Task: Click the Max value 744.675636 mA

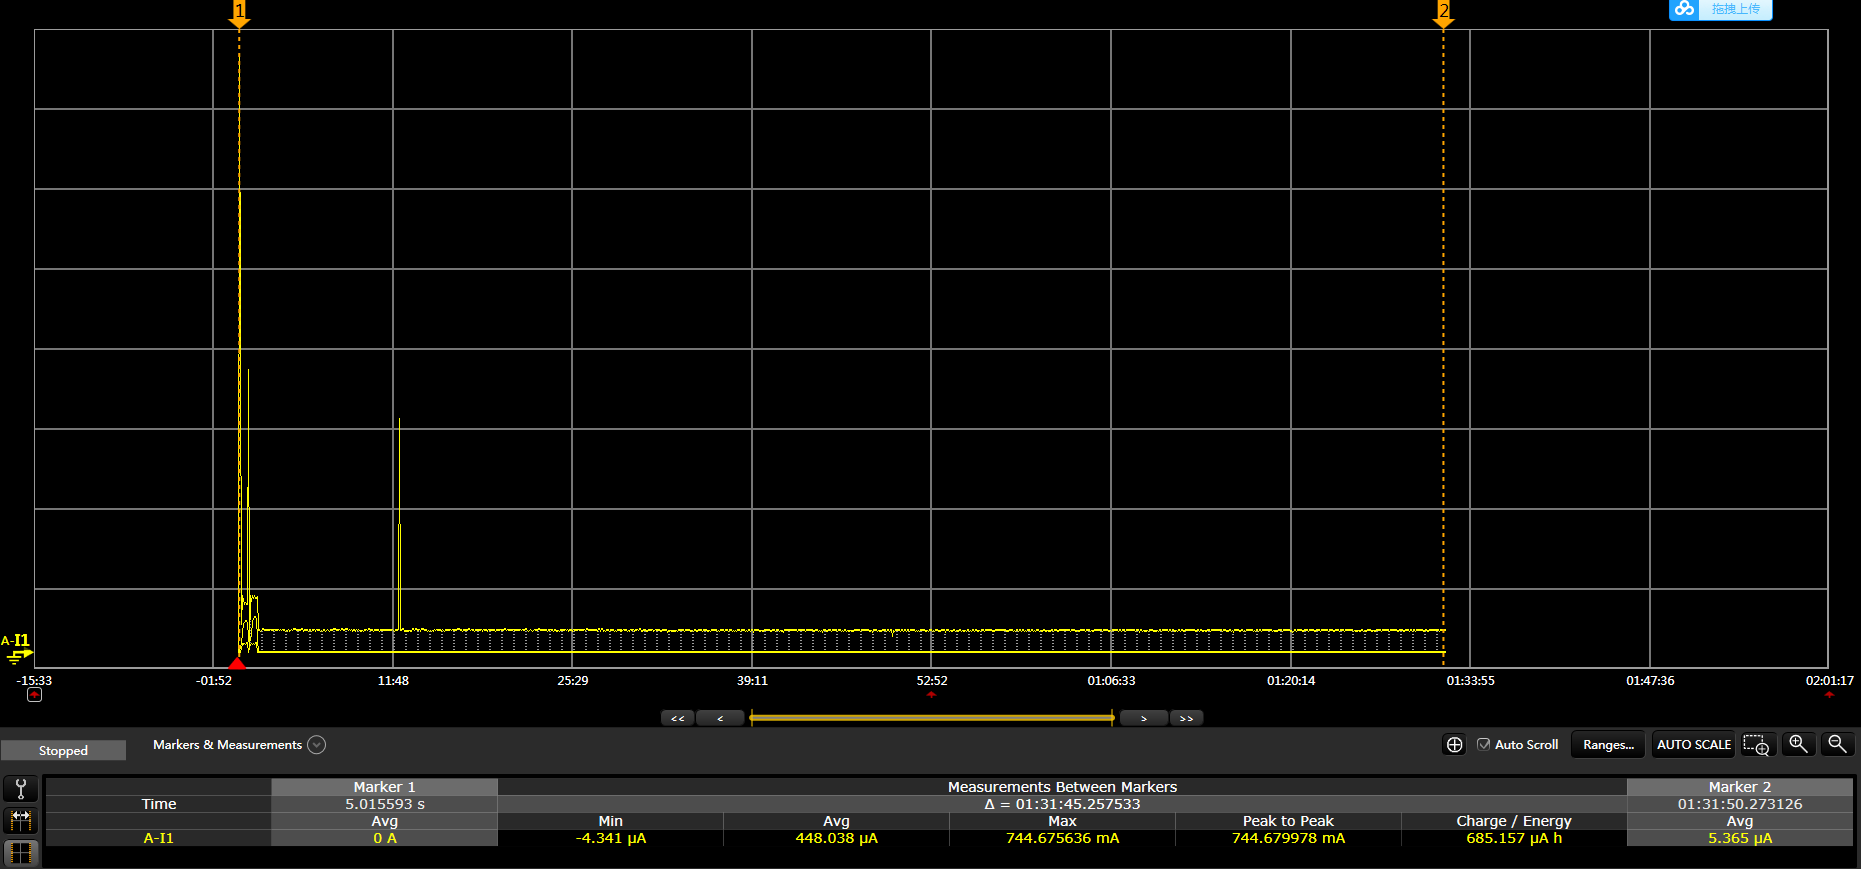Action: click(x=1062, y=838)
